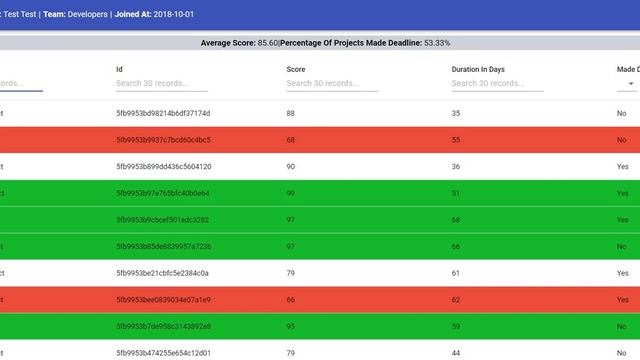This screenshot has width=640, height=360.
Task: Select the id 5fb9953bd98214b6df37174d
Action: pyautogui.click(x=163, y=113)
